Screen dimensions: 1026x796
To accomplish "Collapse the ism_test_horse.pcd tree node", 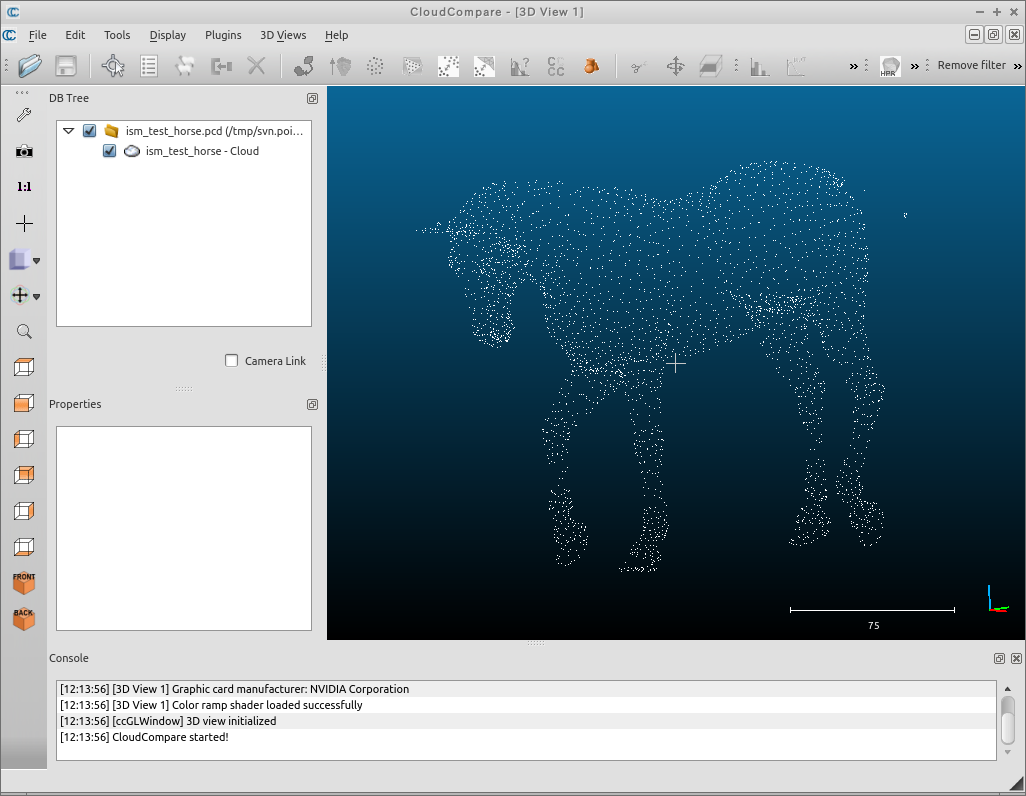I will click(x=69, y=131).
